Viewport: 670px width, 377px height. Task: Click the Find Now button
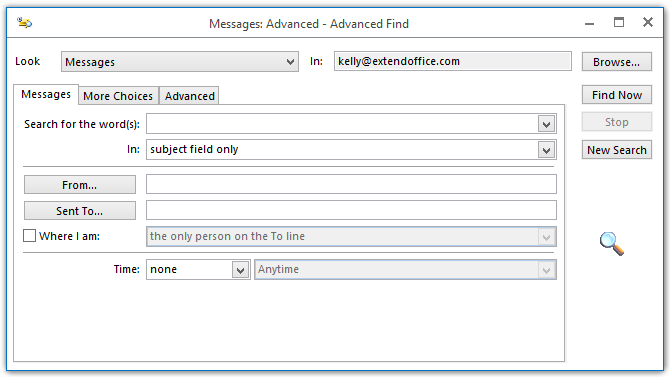[617, 95]
